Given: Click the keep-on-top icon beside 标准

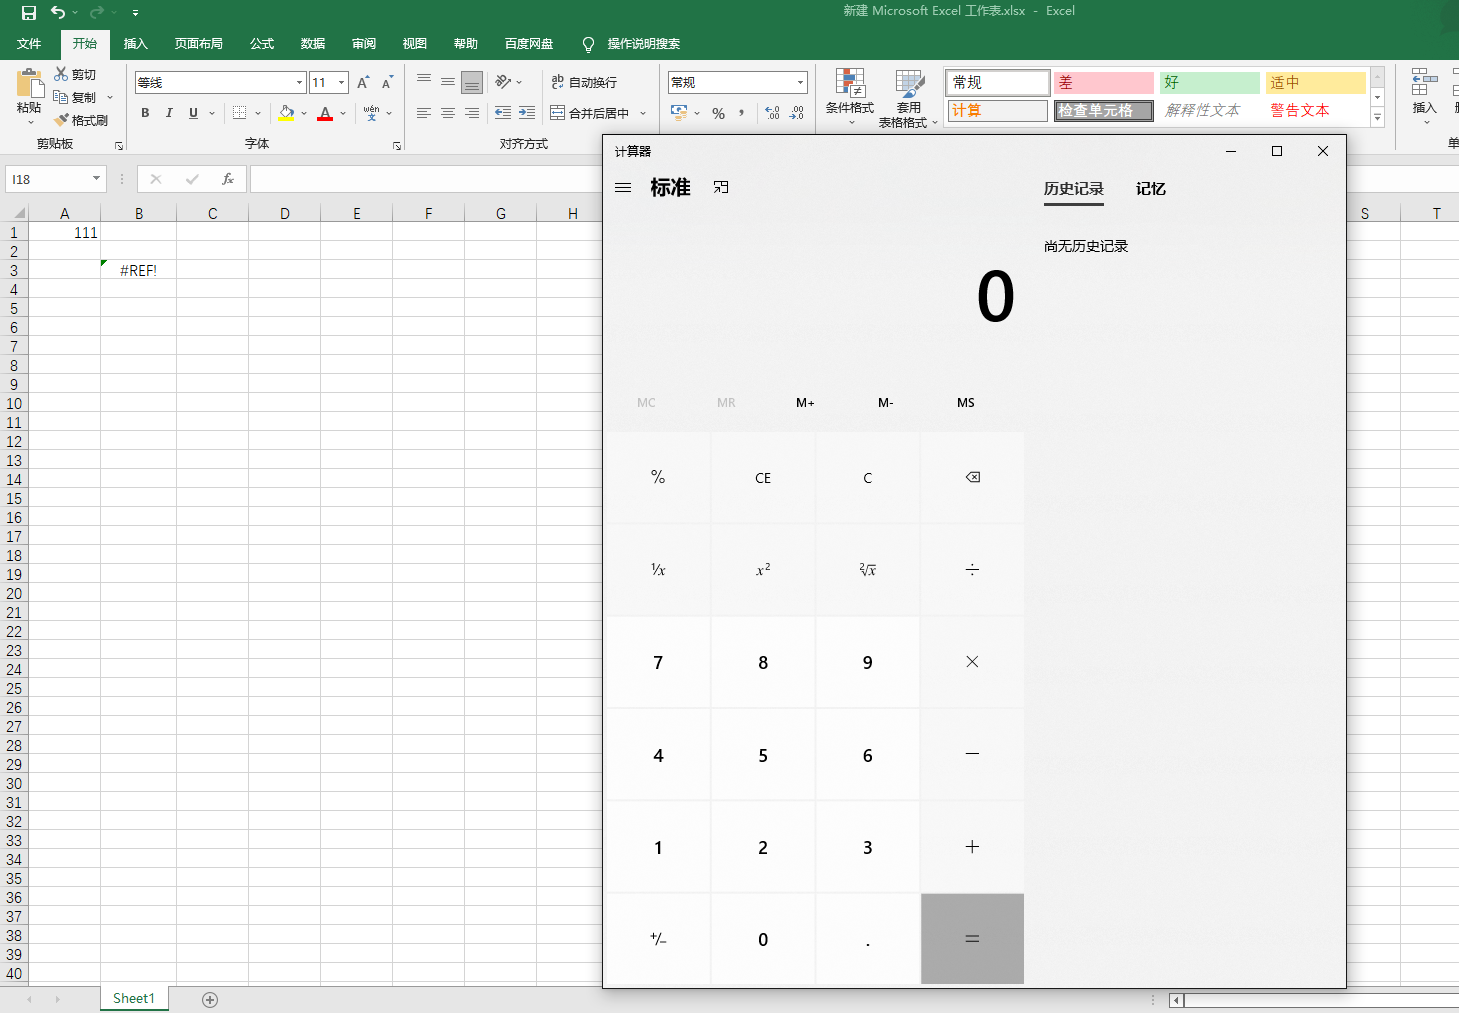Looking at the screenshot, I should coord(721,188).
